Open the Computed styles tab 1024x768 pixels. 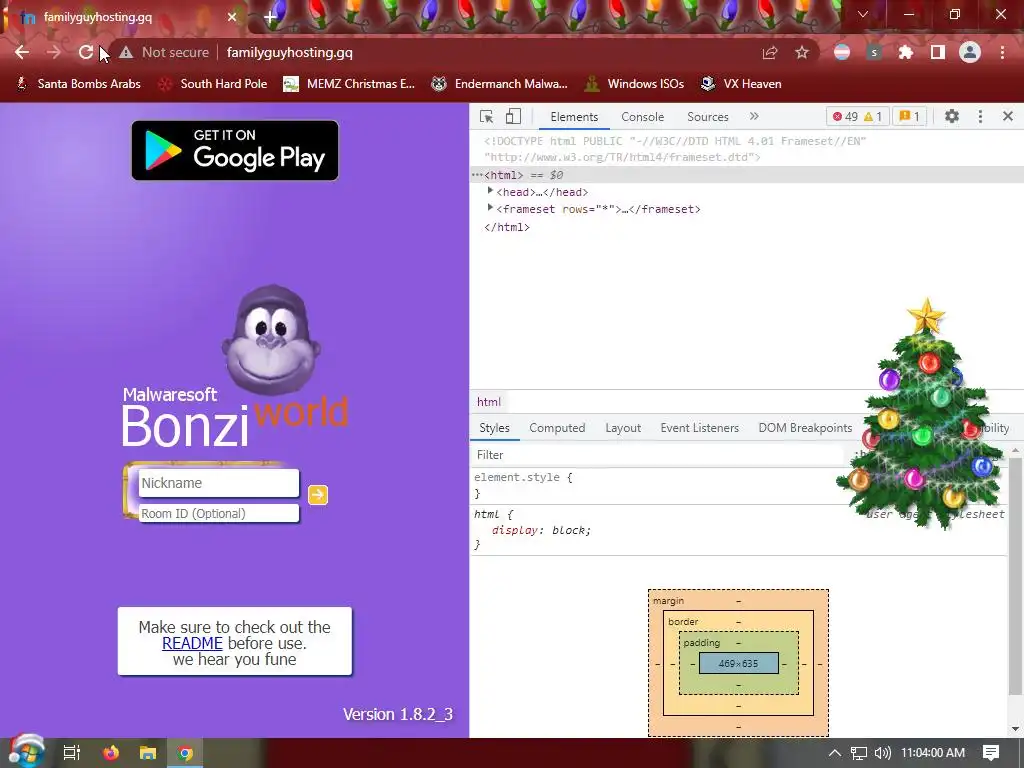click(x=557, y=428)
